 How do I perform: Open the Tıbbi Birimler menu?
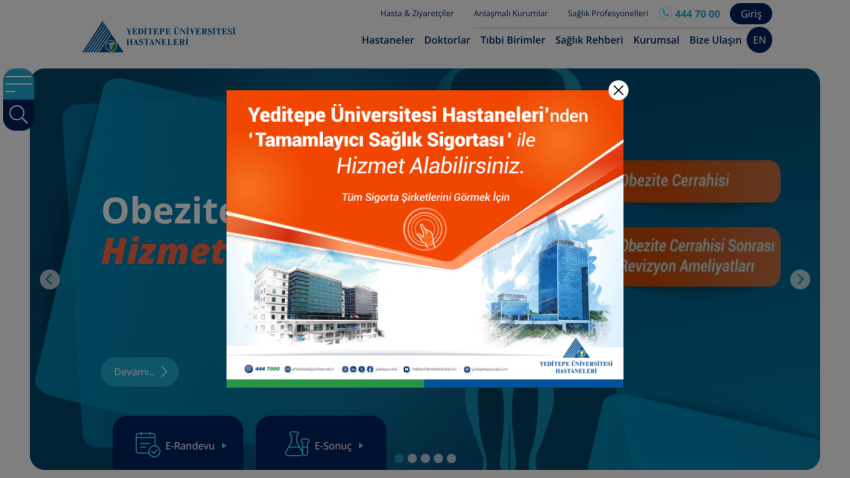click(x=513, y=40)
